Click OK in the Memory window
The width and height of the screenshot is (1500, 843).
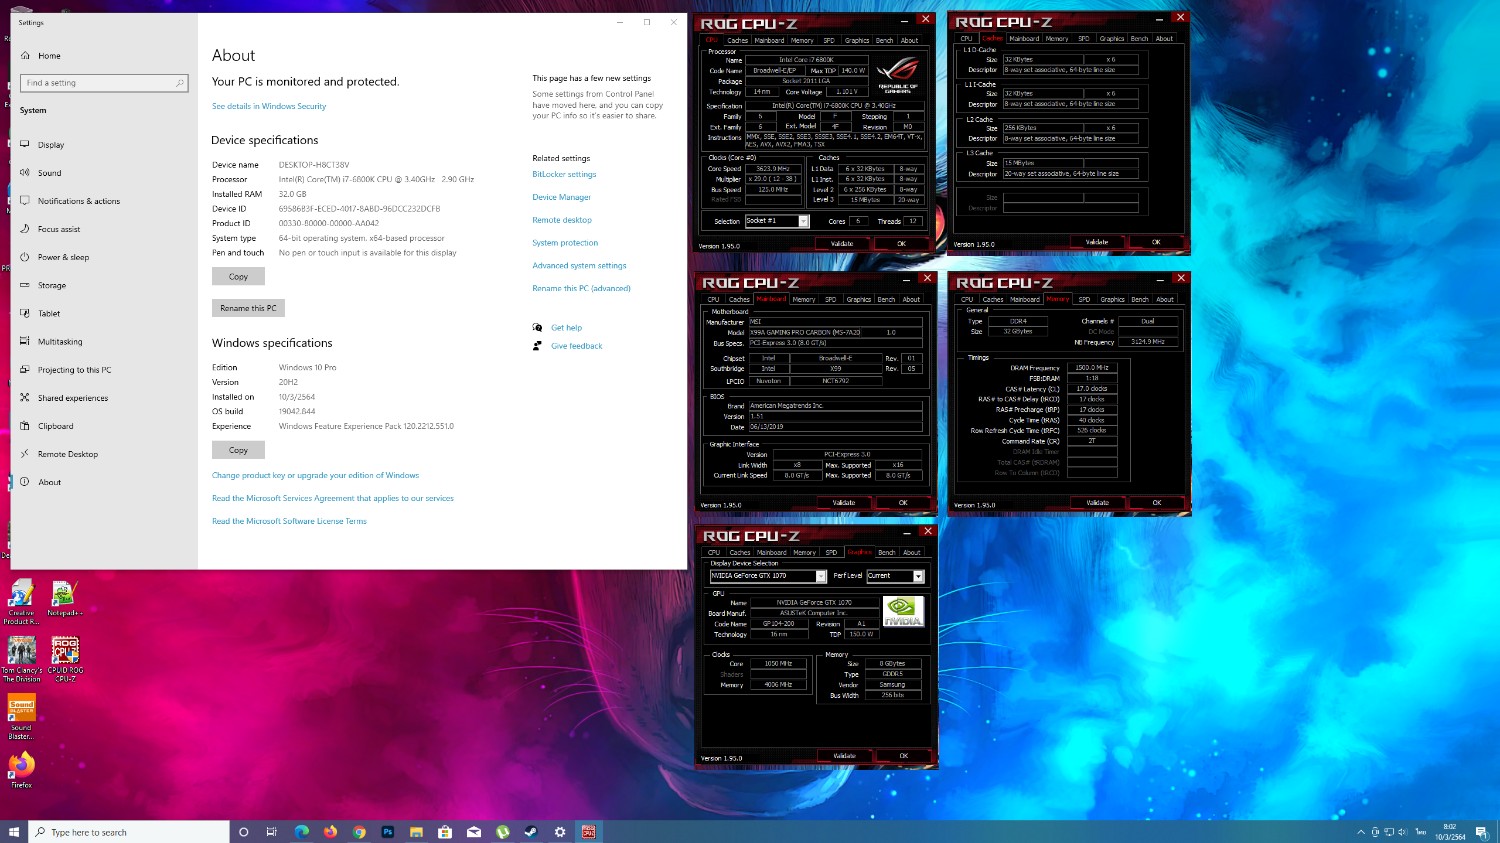click(1157, 503)
